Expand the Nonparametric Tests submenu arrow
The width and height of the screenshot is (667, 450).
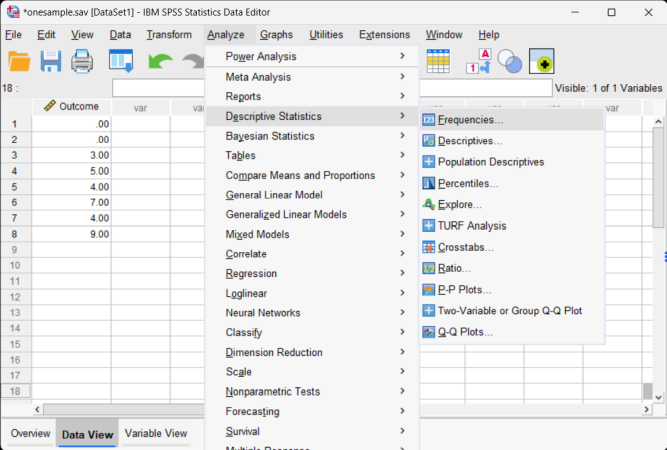tap(402, 391)
